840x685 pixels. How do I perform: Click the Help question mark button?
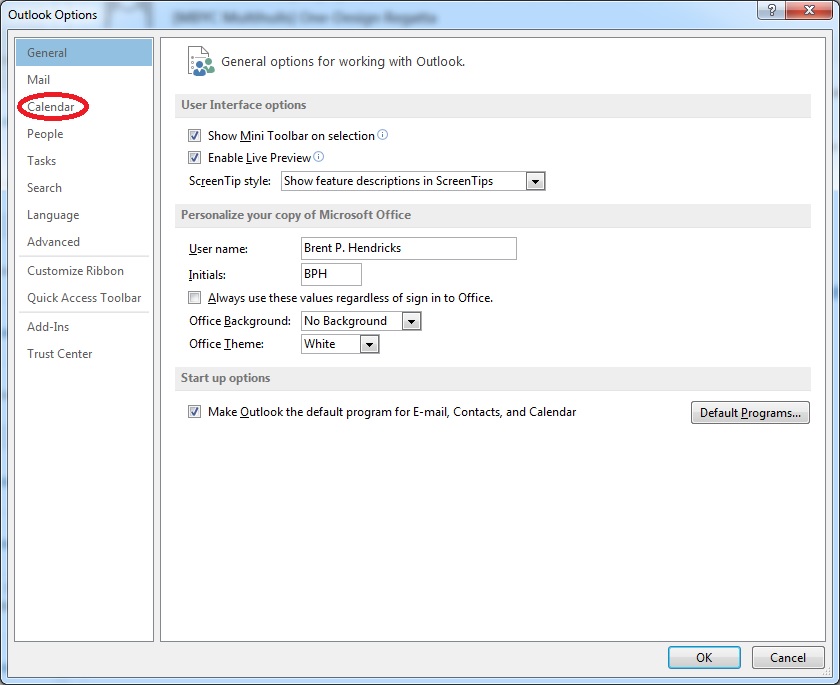click(772, 10)
